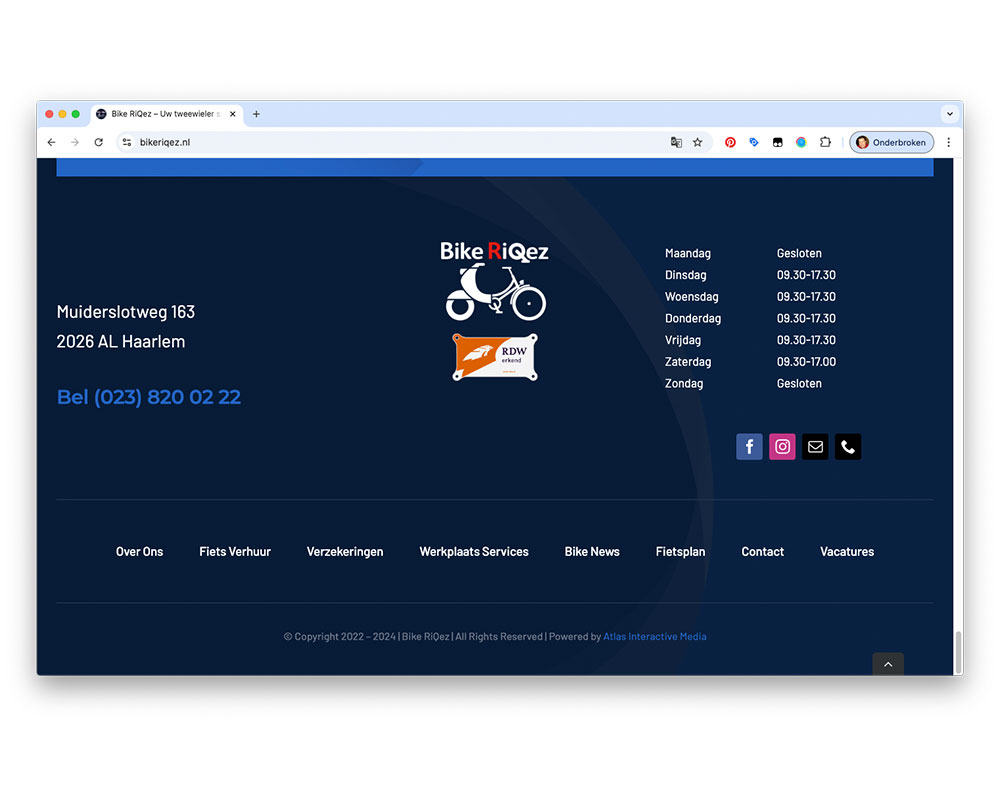Click the translate page icon
The height and width of the screenshot is (800, 1000).
(x=676, y=142)
